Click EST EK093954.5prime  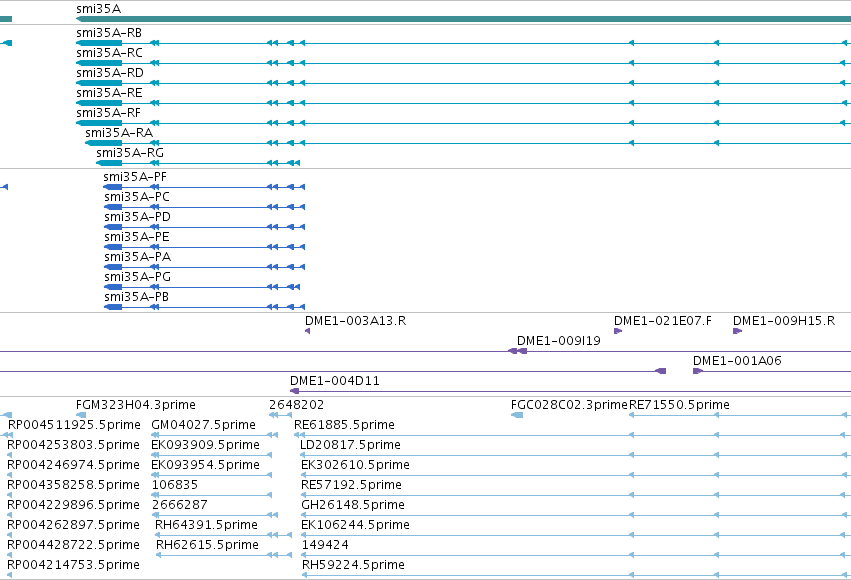coord(205,465)
